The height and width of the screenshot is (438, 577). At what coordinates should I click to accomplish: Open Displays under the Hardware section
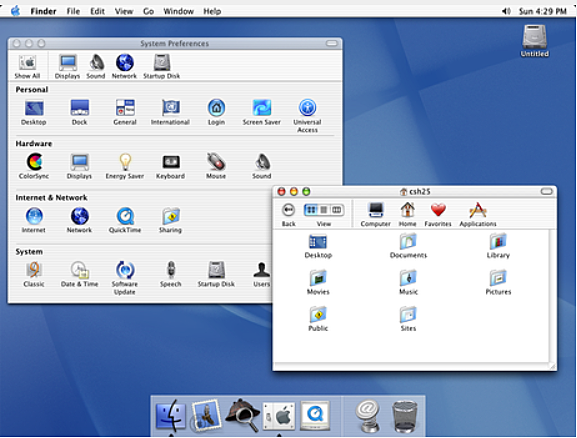pyautogui.click(x=79, y=166)
